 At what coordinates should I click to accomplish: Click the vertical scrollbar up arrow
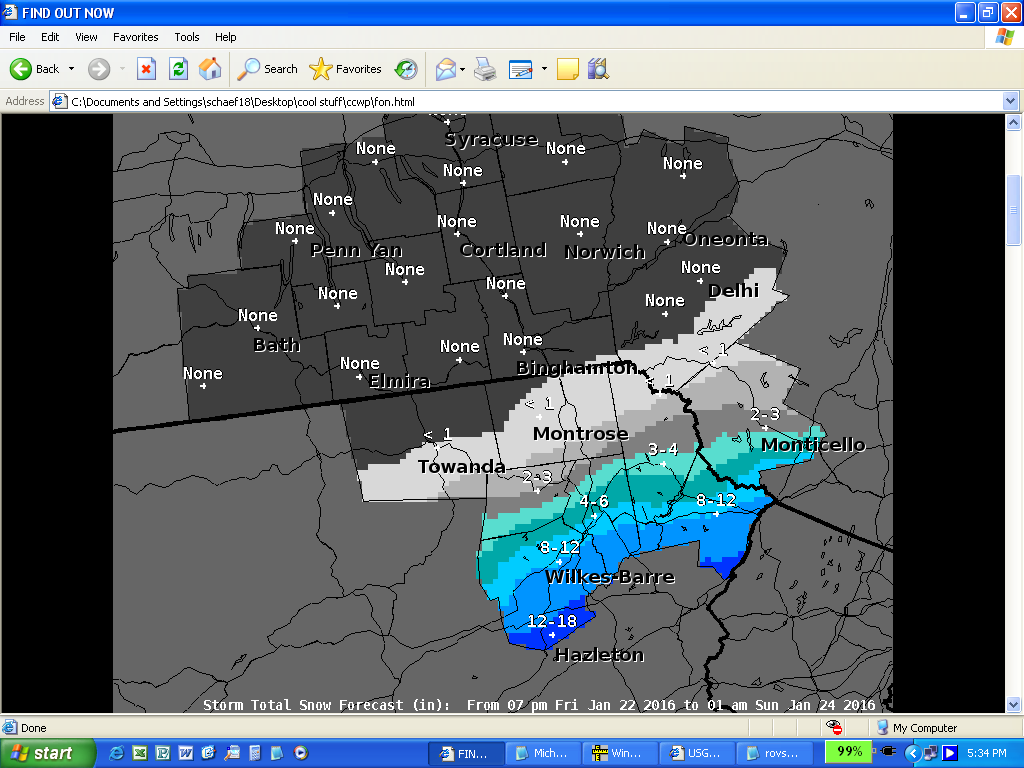[1013, 122]
